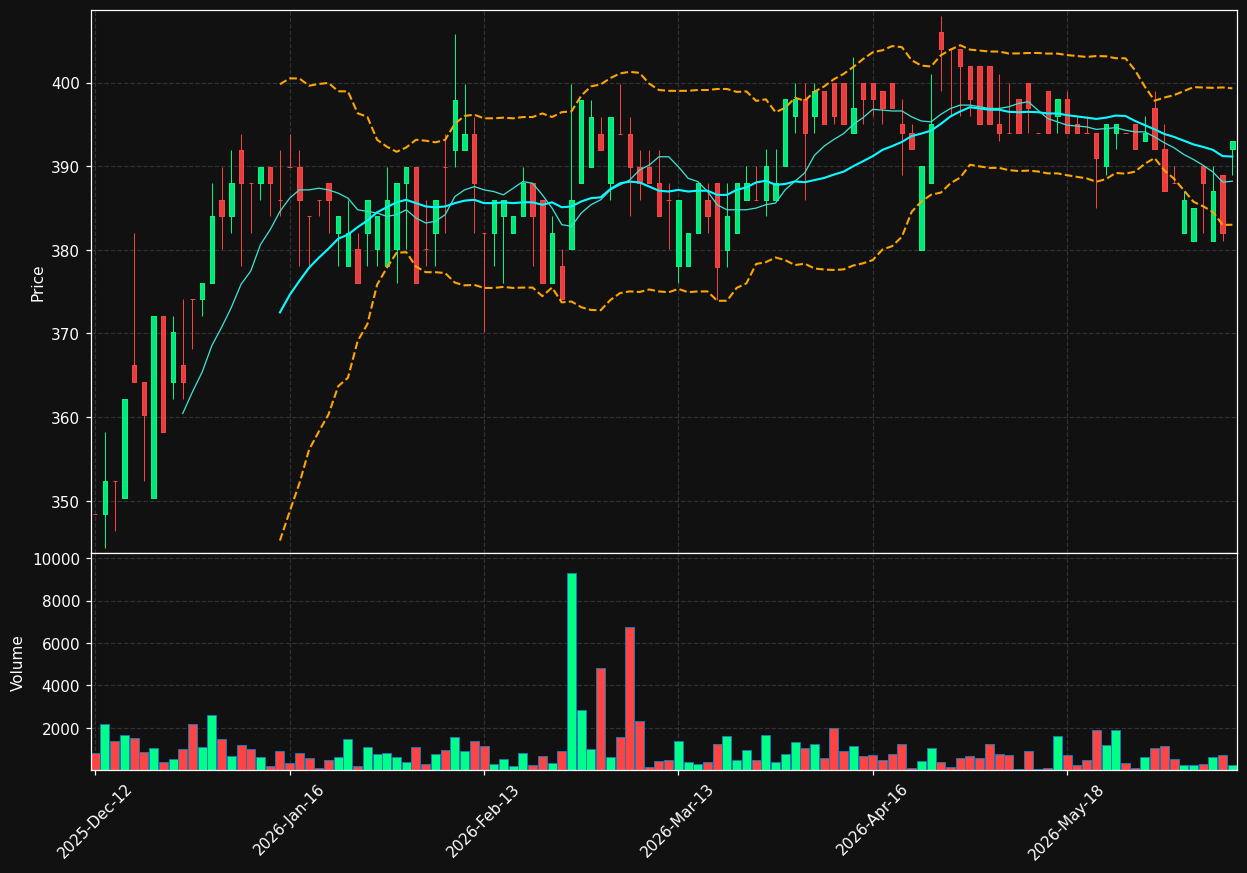The image size is (1247, 873).
Task: Click the 8000 volume axis label
Action: [x=62, y=602]
